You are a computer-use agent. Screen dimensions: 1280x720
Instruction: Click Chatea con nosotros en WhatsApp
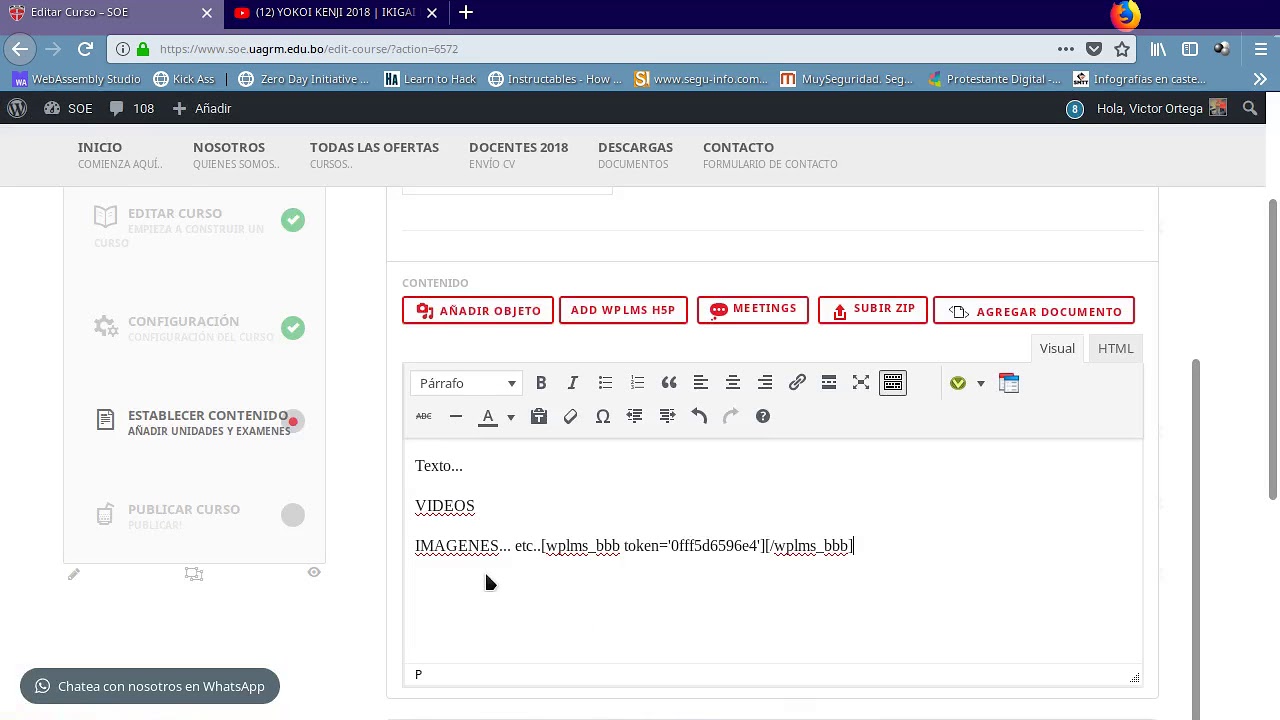coord(150,686)
